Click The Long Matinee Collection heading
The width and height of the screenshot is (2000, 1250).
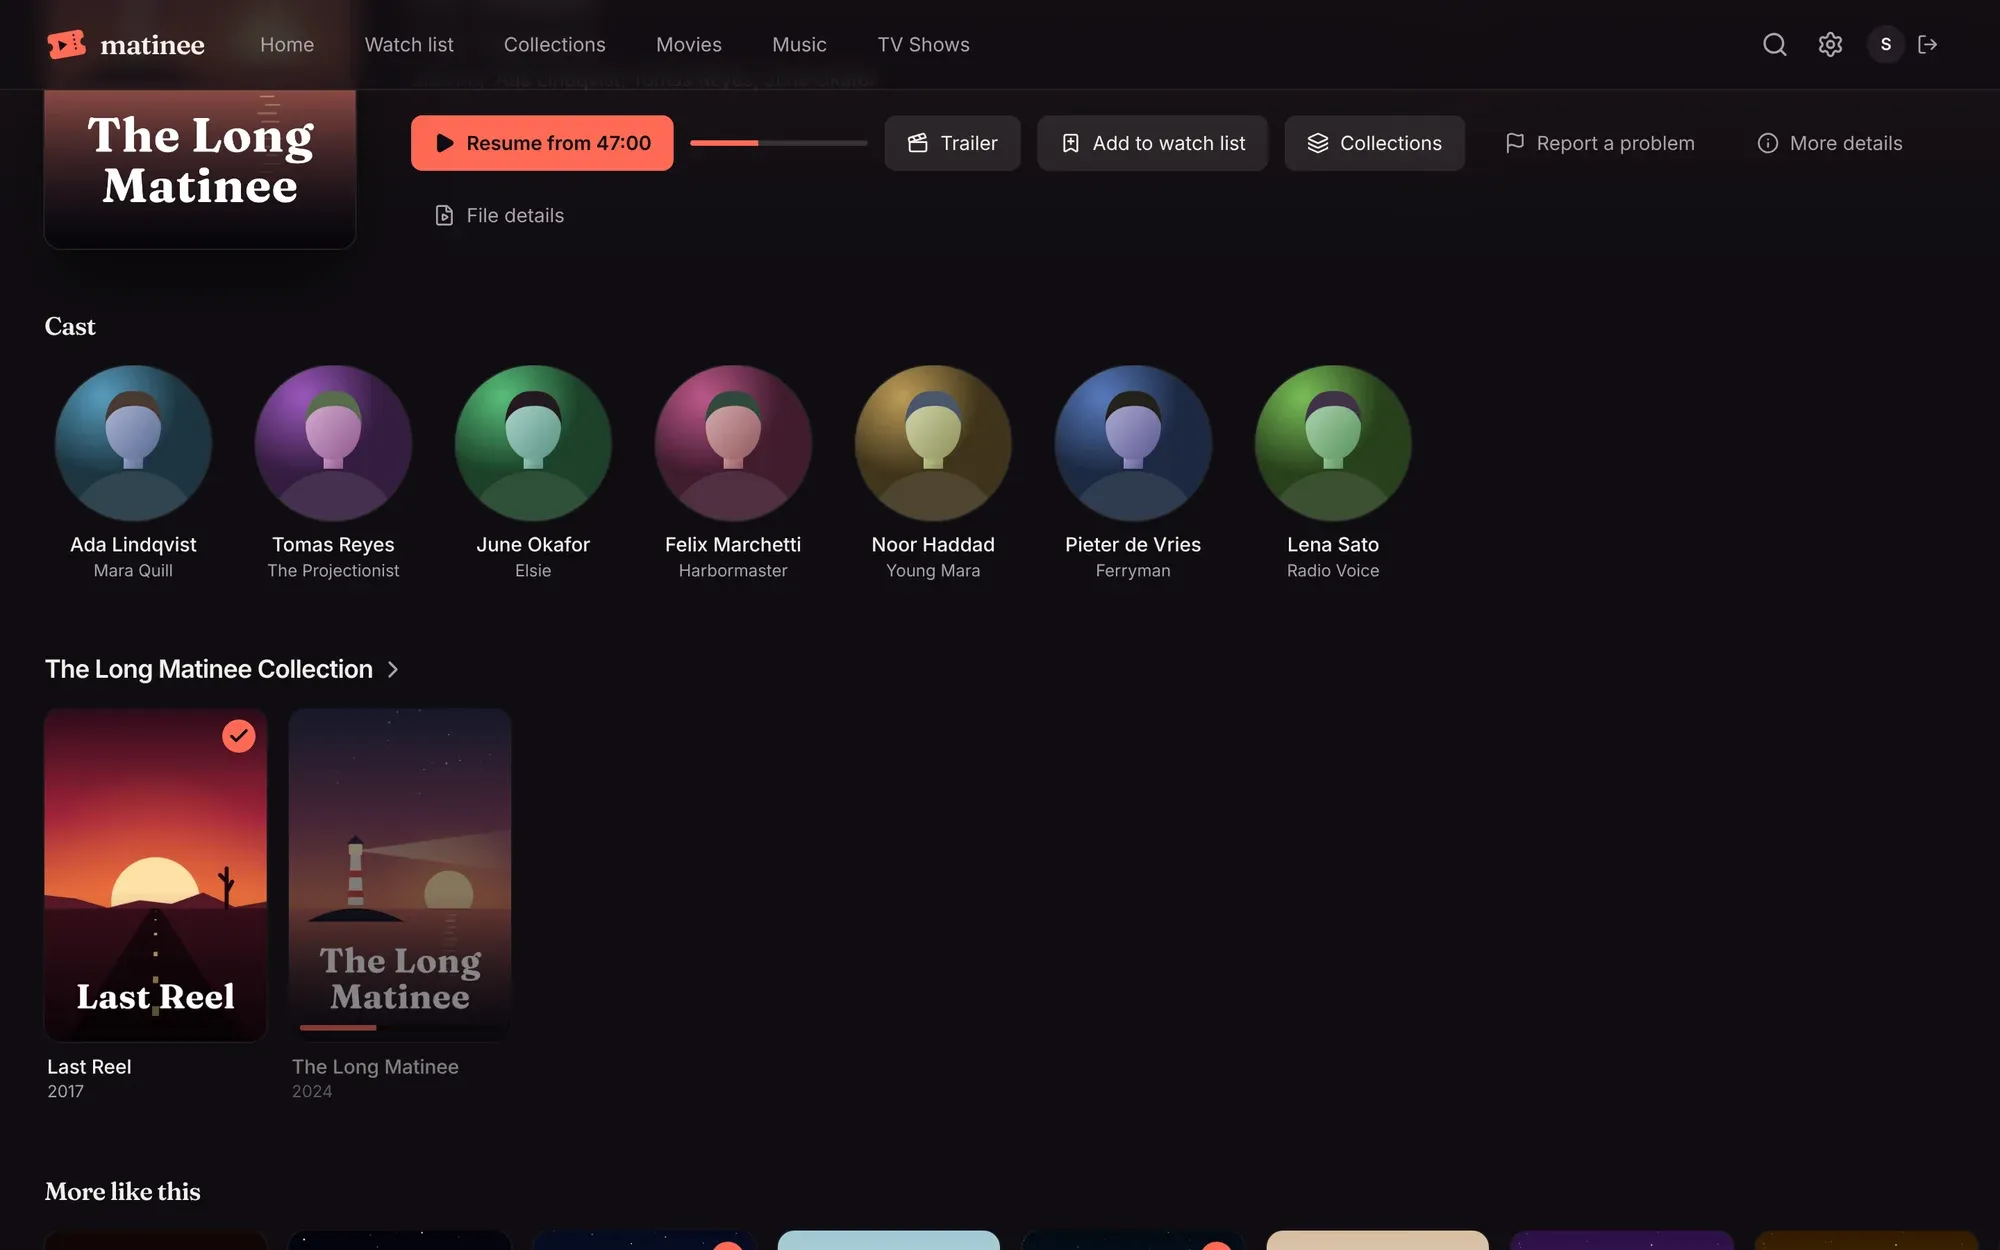point(209,669)
